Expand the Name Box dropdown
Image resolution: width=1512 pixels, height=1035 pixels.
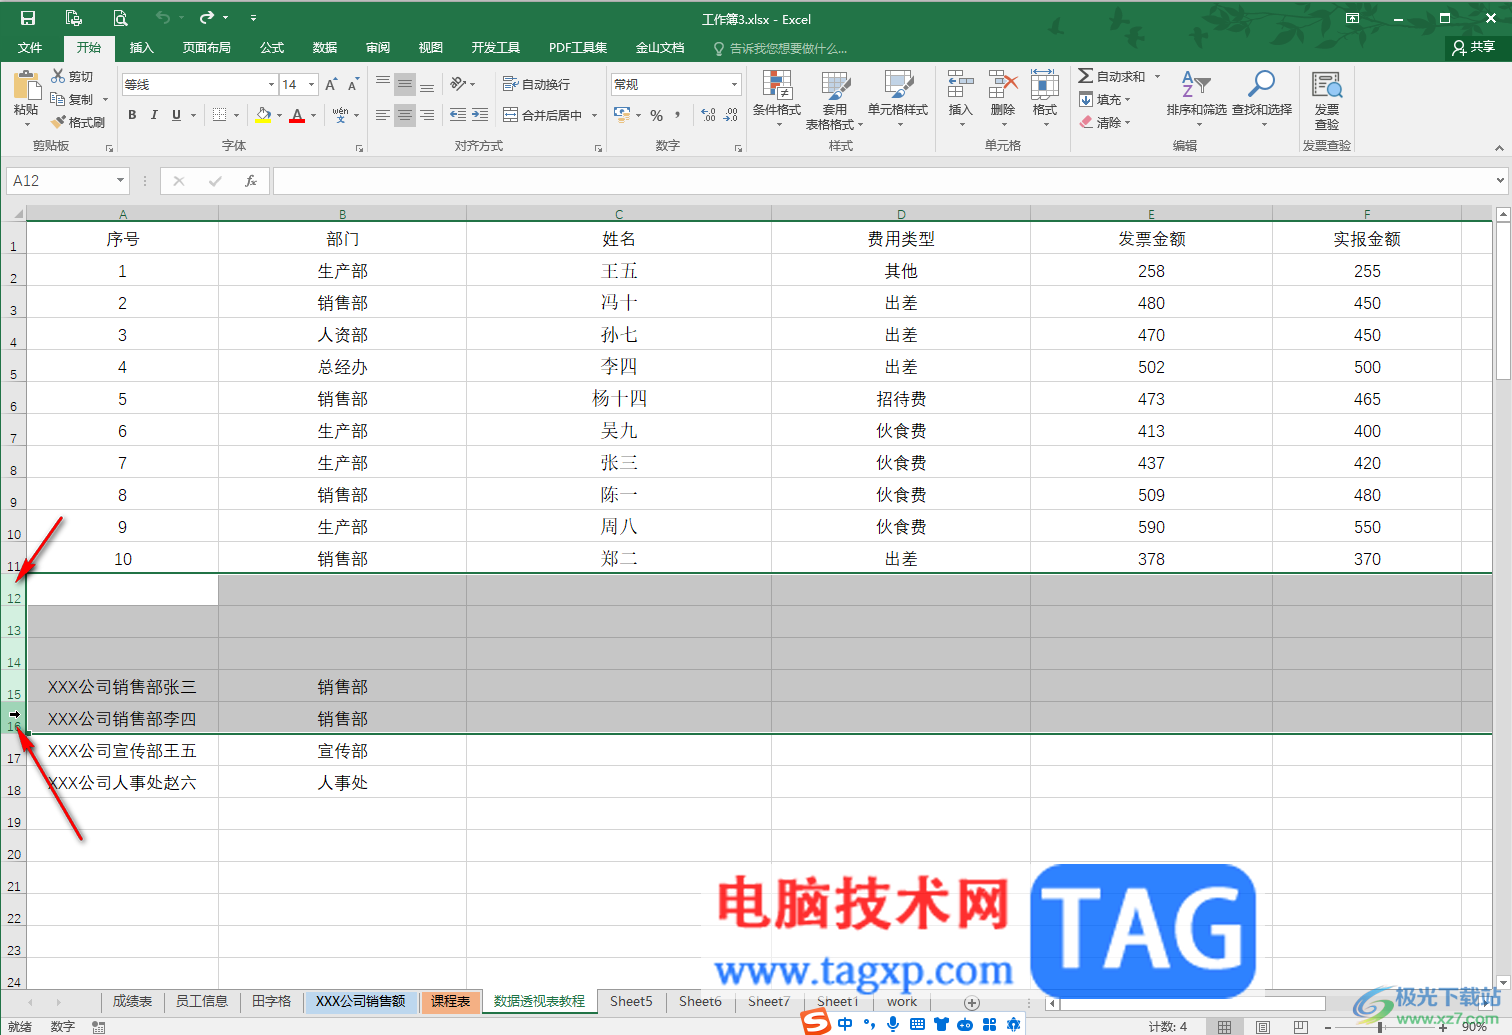[x=120, y=181]
